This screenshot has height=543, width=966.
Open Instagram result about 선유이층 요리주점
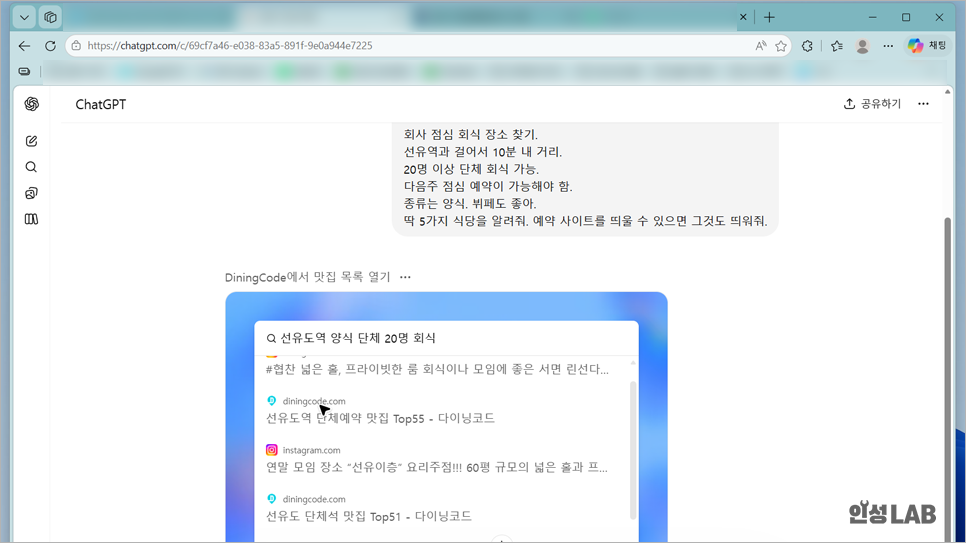tap(436, 467)
